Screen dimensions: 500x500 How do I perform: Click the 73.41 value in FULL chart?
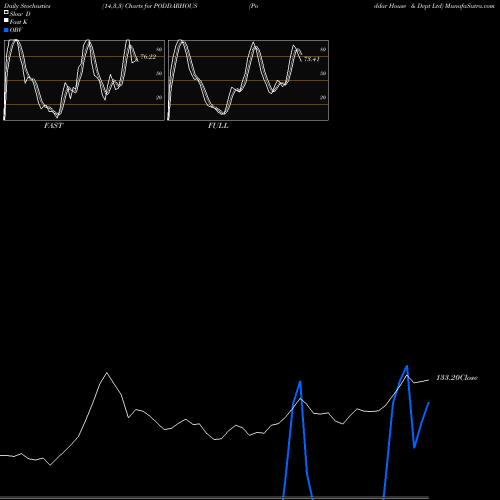[312, 59]
